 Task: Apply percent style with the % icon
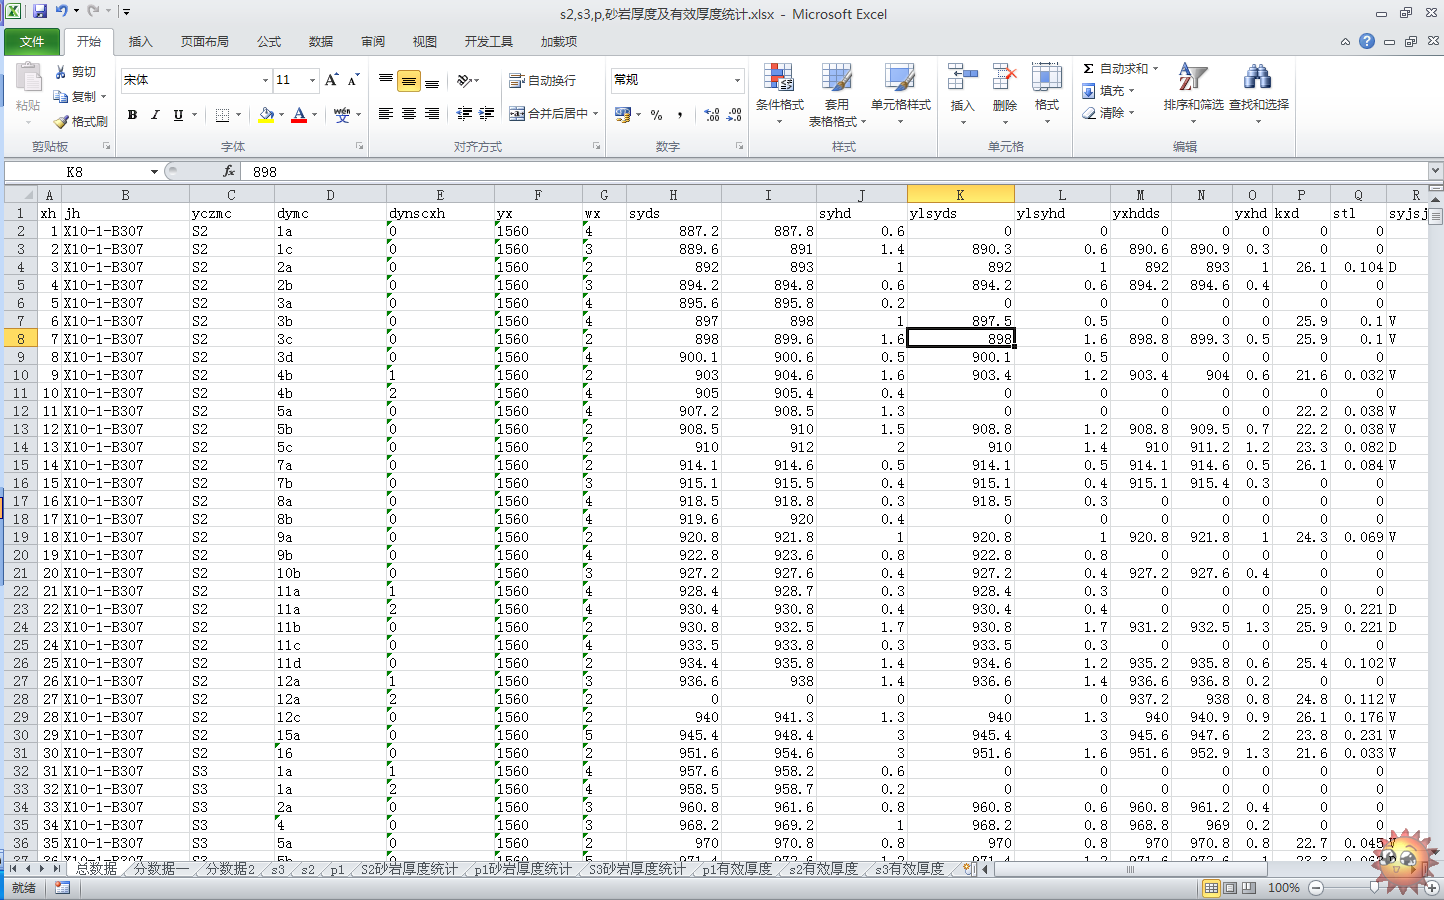pyautogui.click(x=656, y=115)
